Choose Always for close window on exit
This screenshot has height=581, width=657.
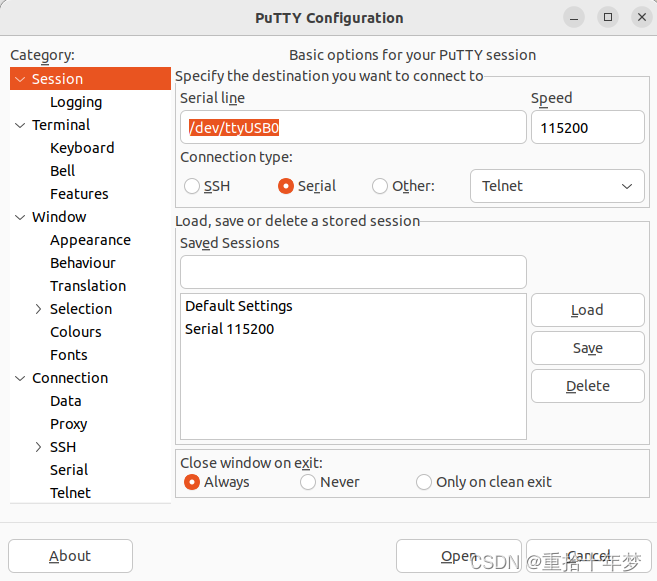(192, 482)
